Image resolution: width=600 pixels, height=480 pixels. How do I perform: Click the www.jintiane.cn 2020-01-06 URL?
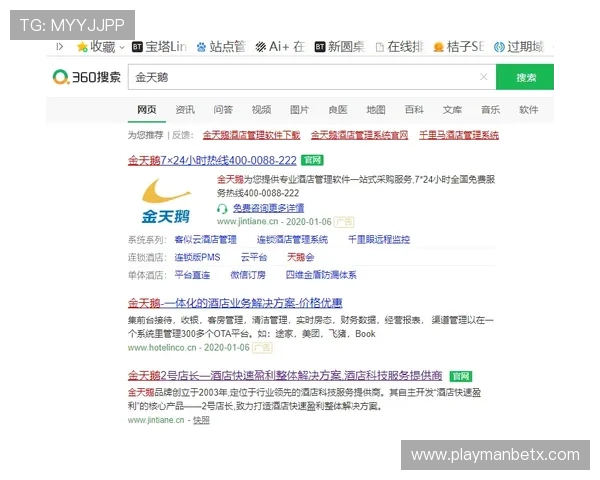pos(274,222)
